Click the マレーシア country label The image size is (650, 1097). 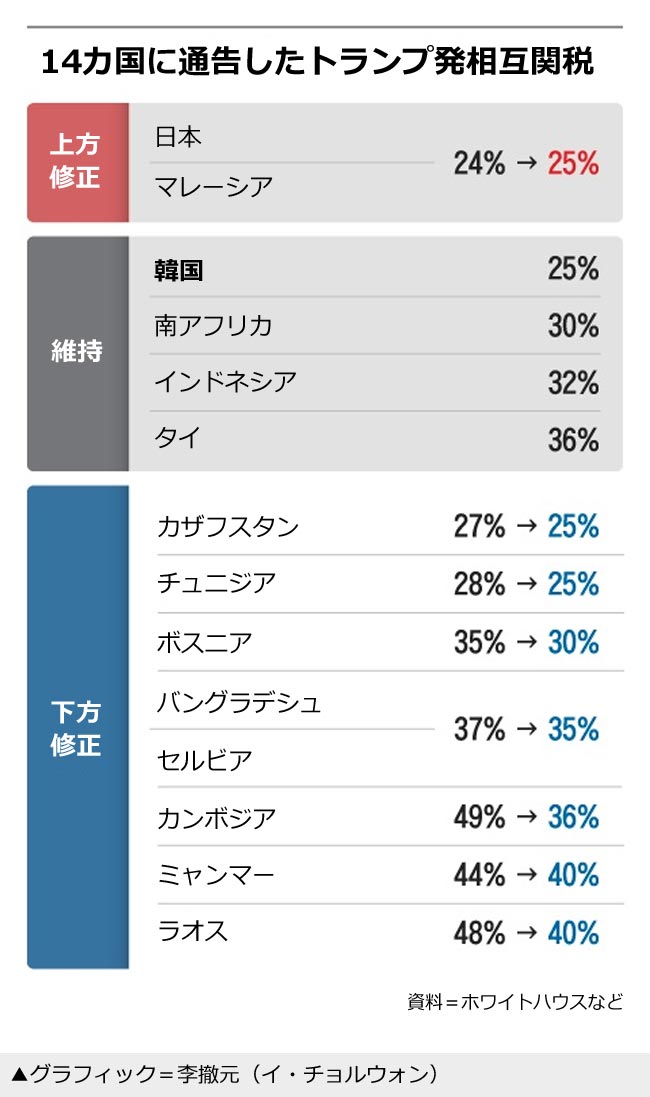(213, 186)
